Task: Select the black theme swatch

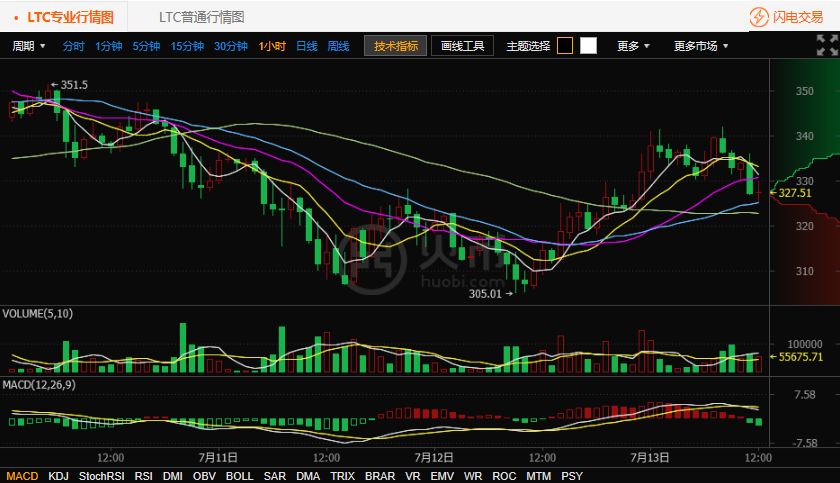Action: click(x=565, y=46)
